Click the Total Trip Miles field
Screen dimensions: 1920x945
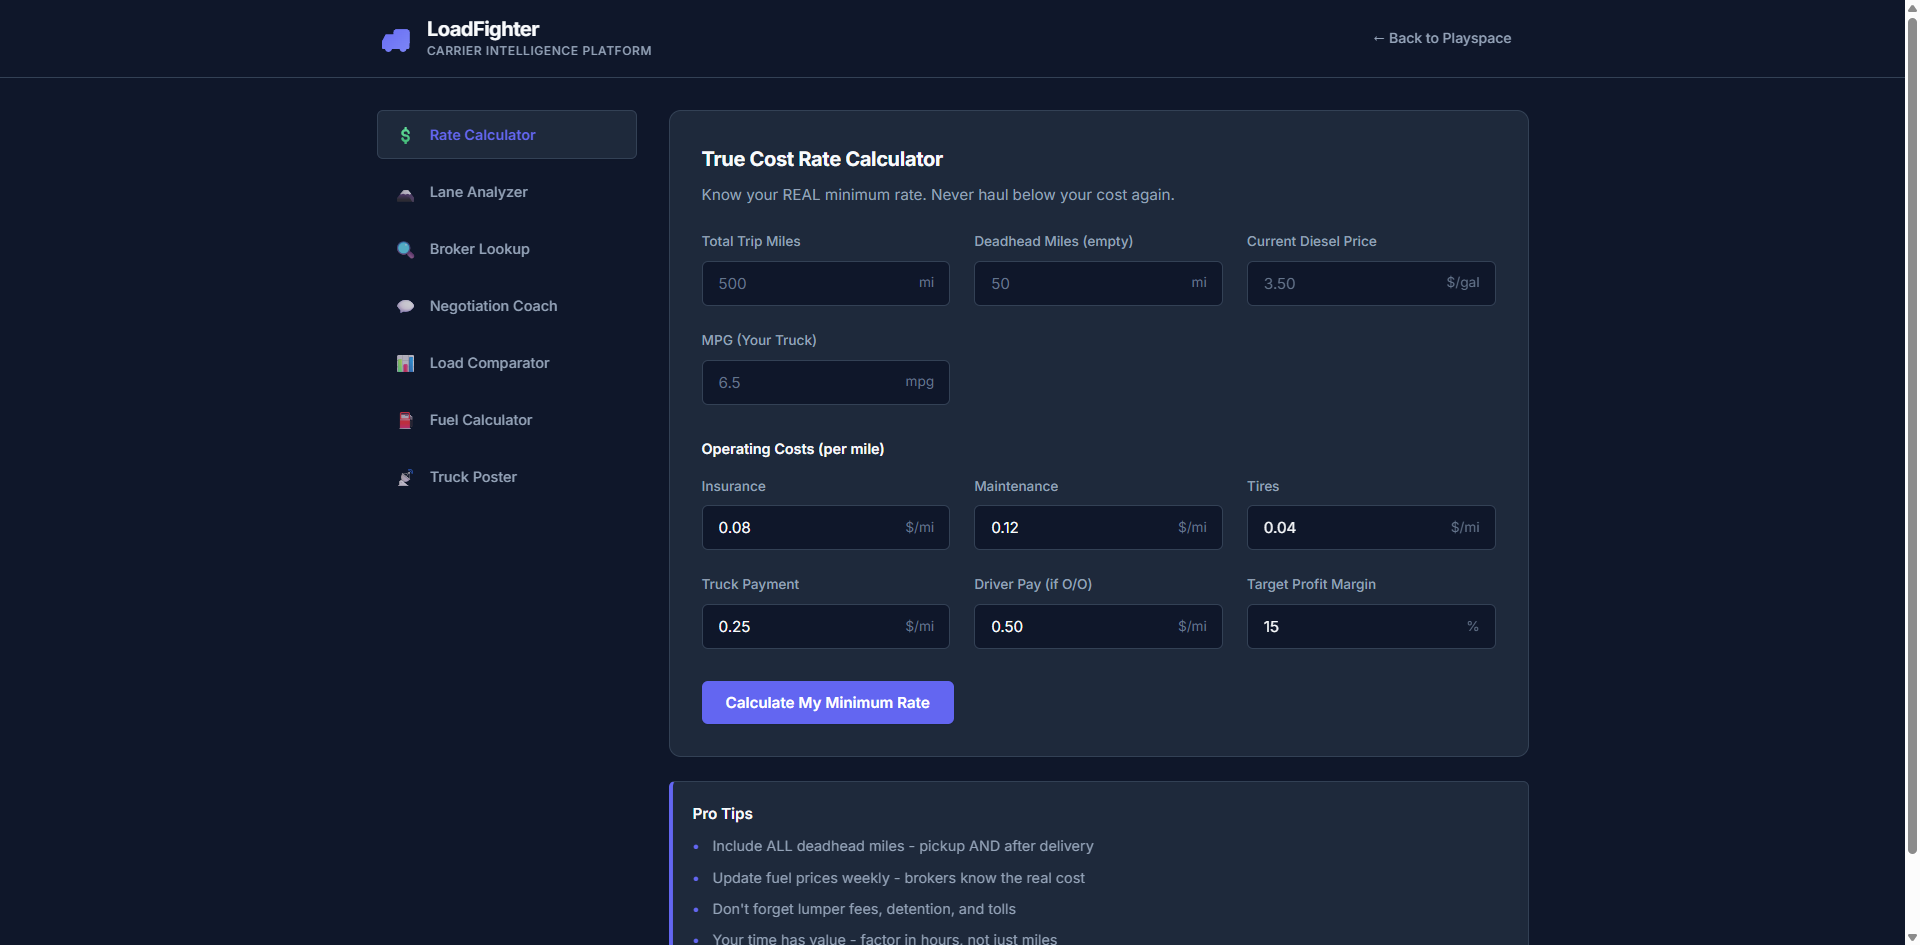click(825, 283)
